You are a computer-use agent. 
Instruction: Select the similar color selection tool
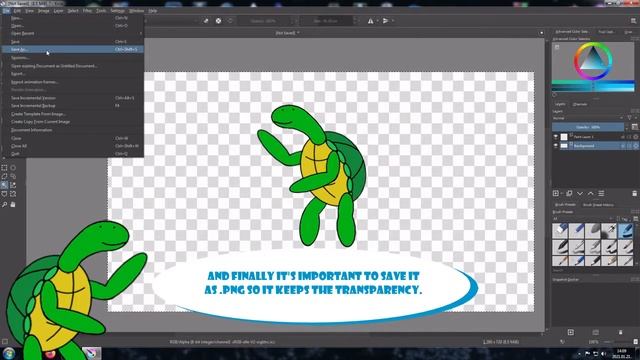point(13,185)
